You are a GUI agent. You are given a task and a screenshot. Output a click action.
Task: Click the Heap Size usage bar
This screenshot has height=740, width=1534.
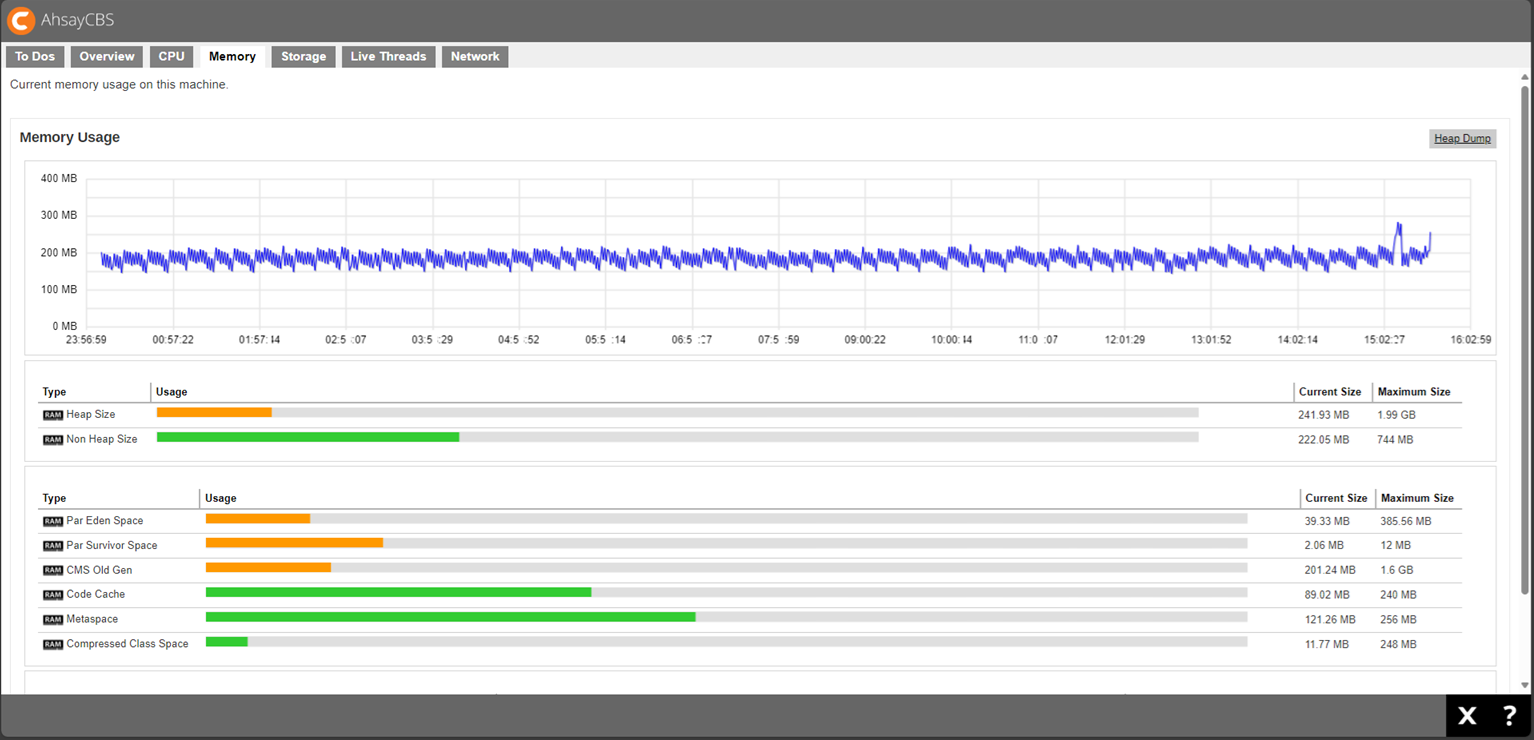coord(677,412)
